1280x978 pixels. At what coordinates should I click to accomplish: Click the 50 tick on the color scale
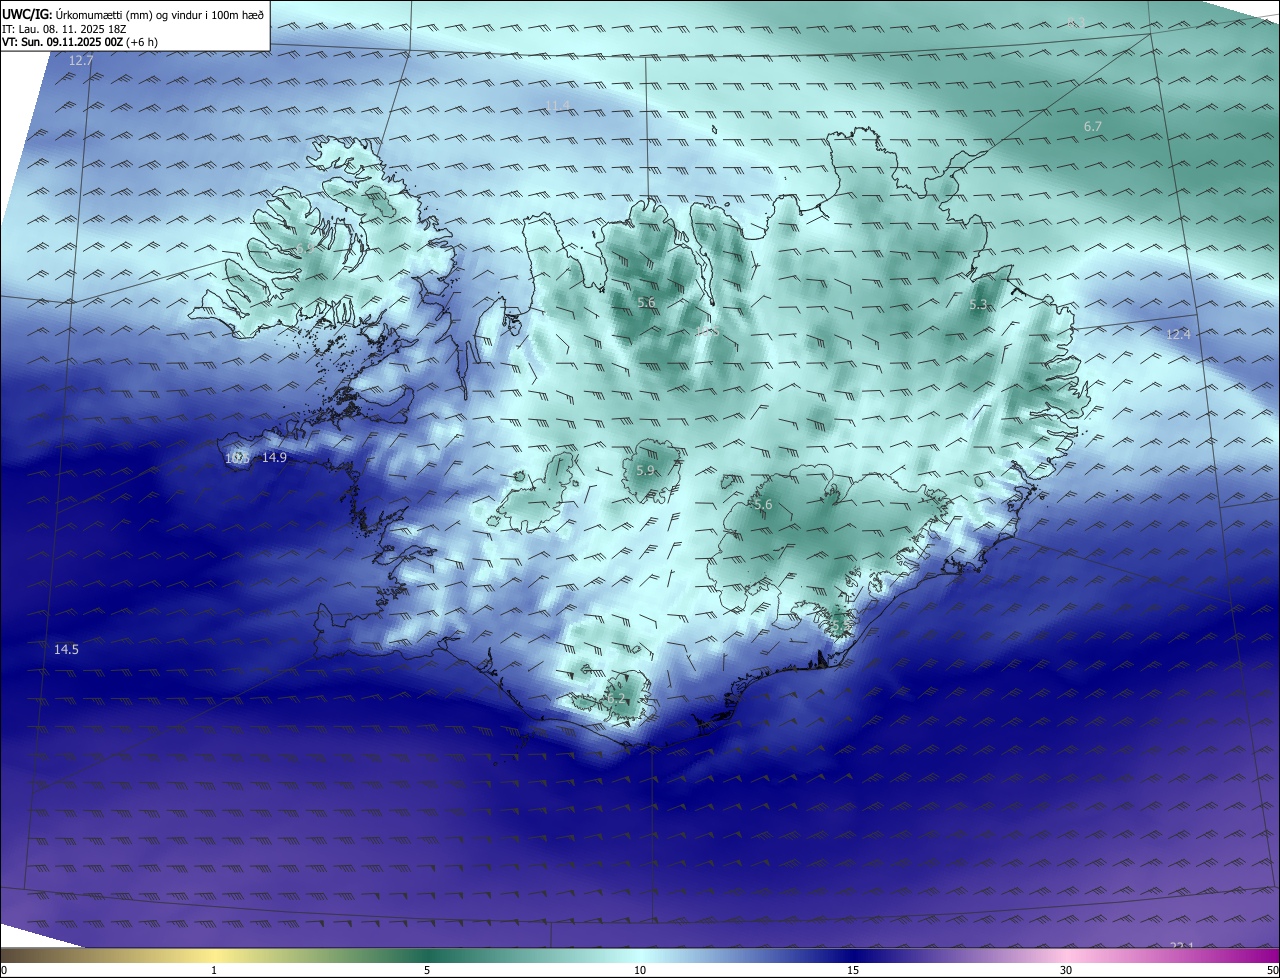coord(1272,971)
